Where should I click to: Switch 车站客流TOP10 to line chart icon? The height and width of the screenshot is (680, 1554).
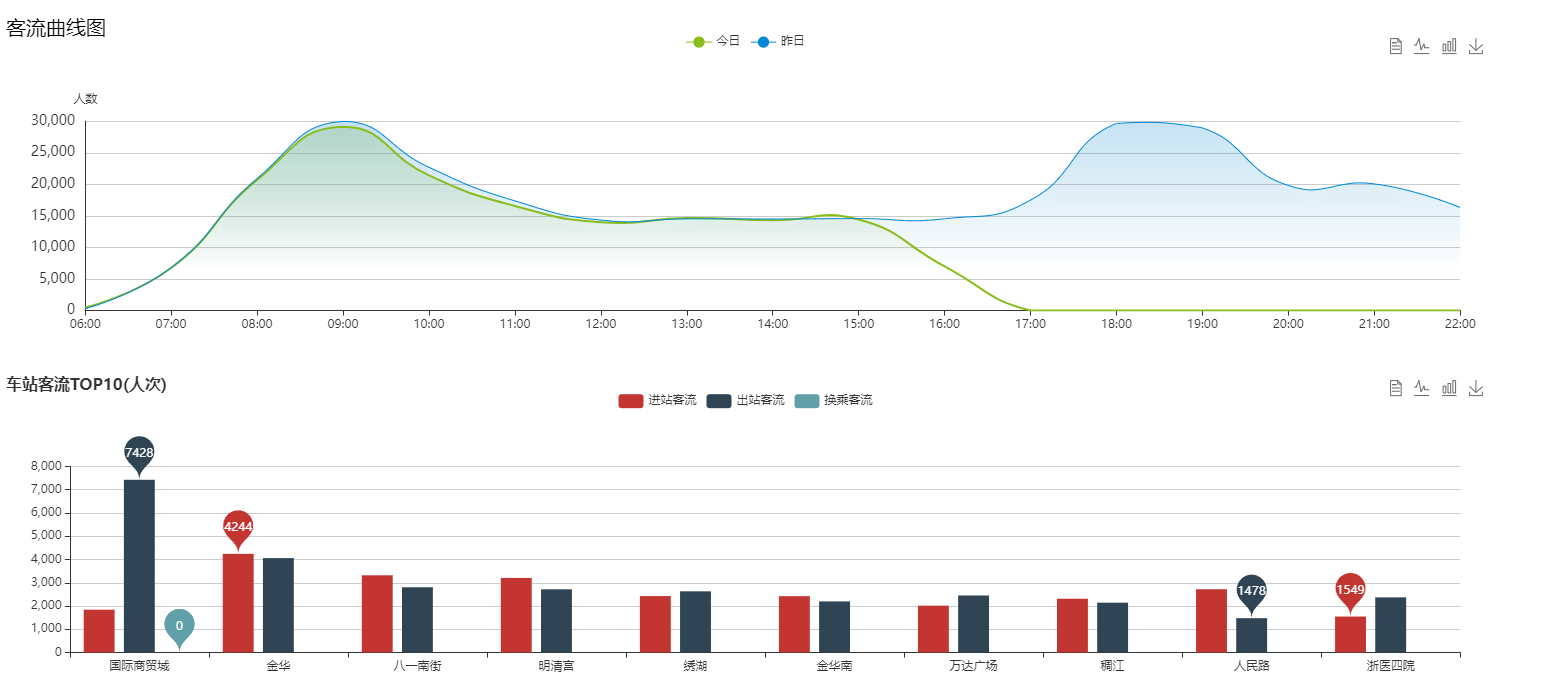tap(1422, 388)
